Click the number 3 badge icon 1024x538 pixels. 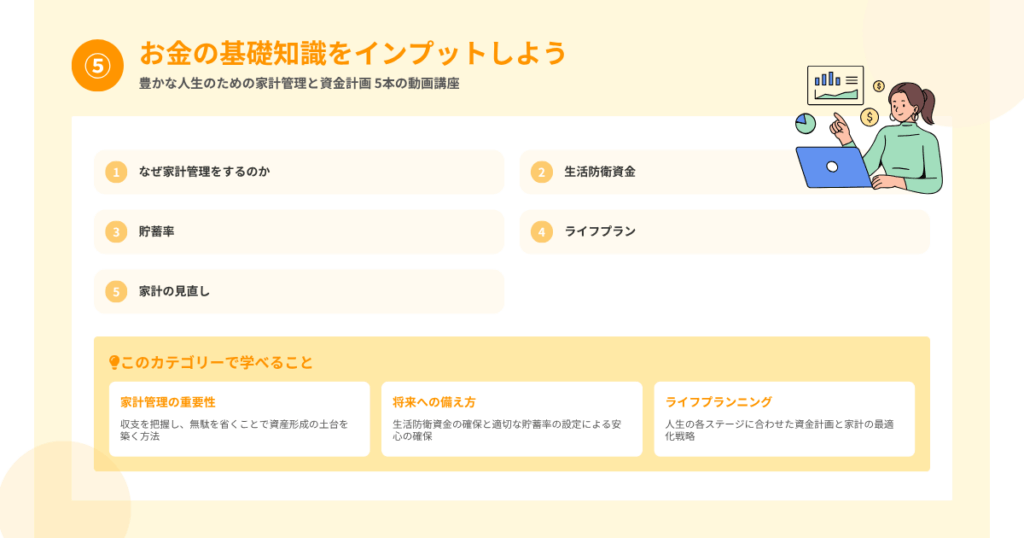click(117, 232)
